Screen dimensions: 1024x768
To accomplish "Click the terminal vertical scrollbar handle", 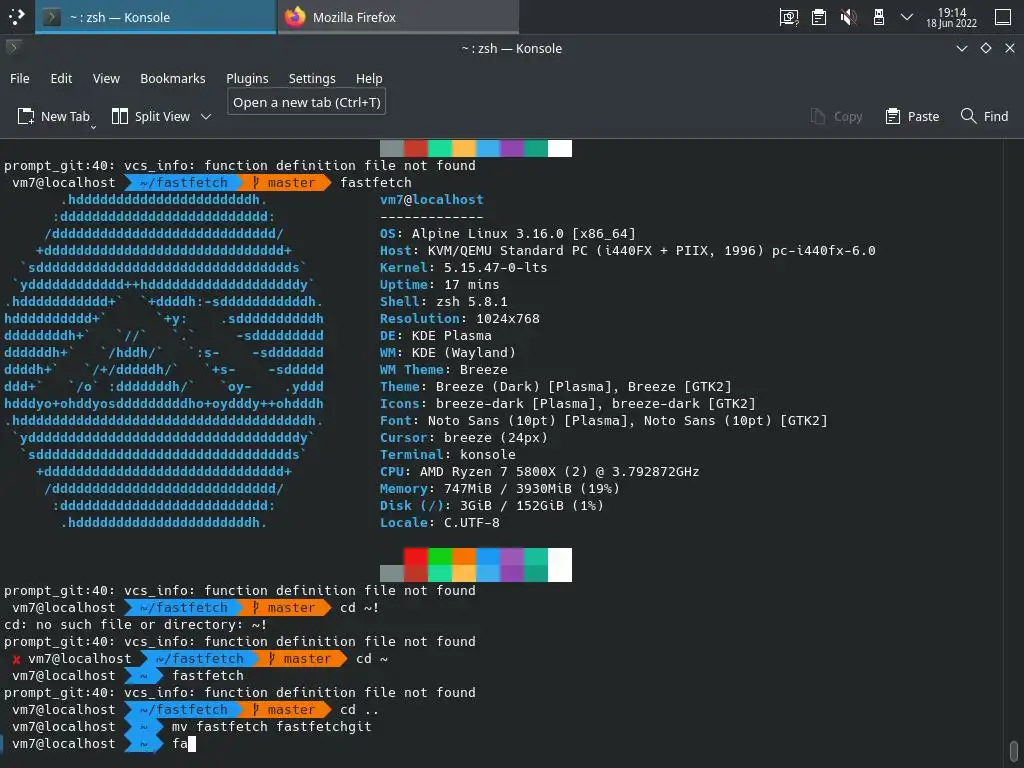I will [x=1013, y=750].
